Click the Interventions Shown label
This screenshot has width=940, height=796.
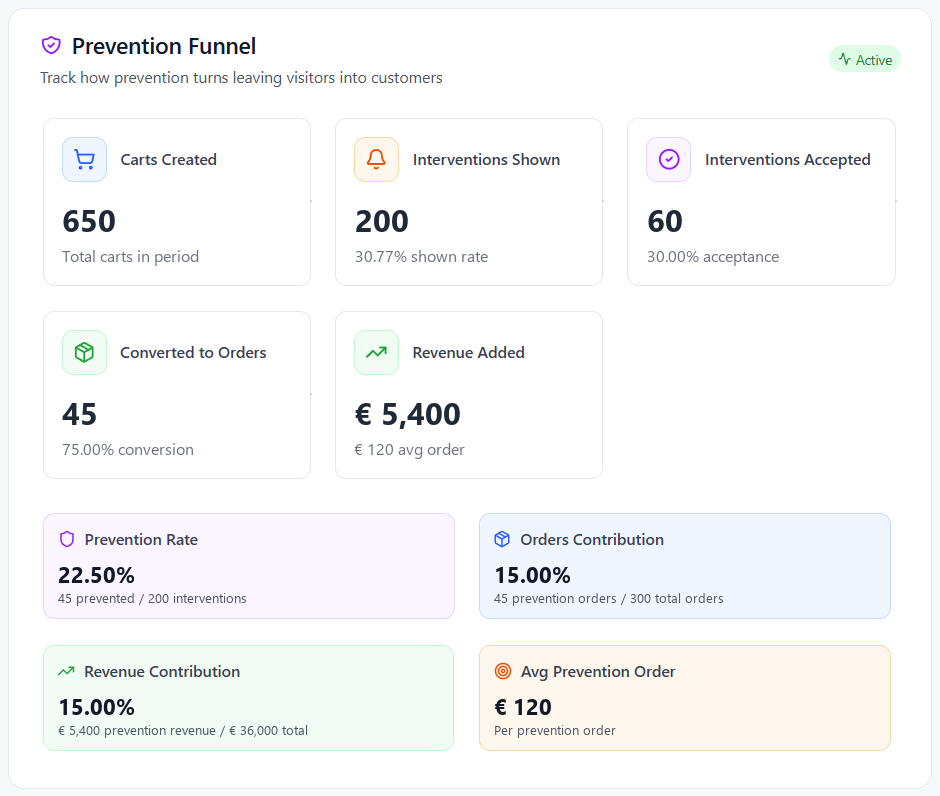486,159
